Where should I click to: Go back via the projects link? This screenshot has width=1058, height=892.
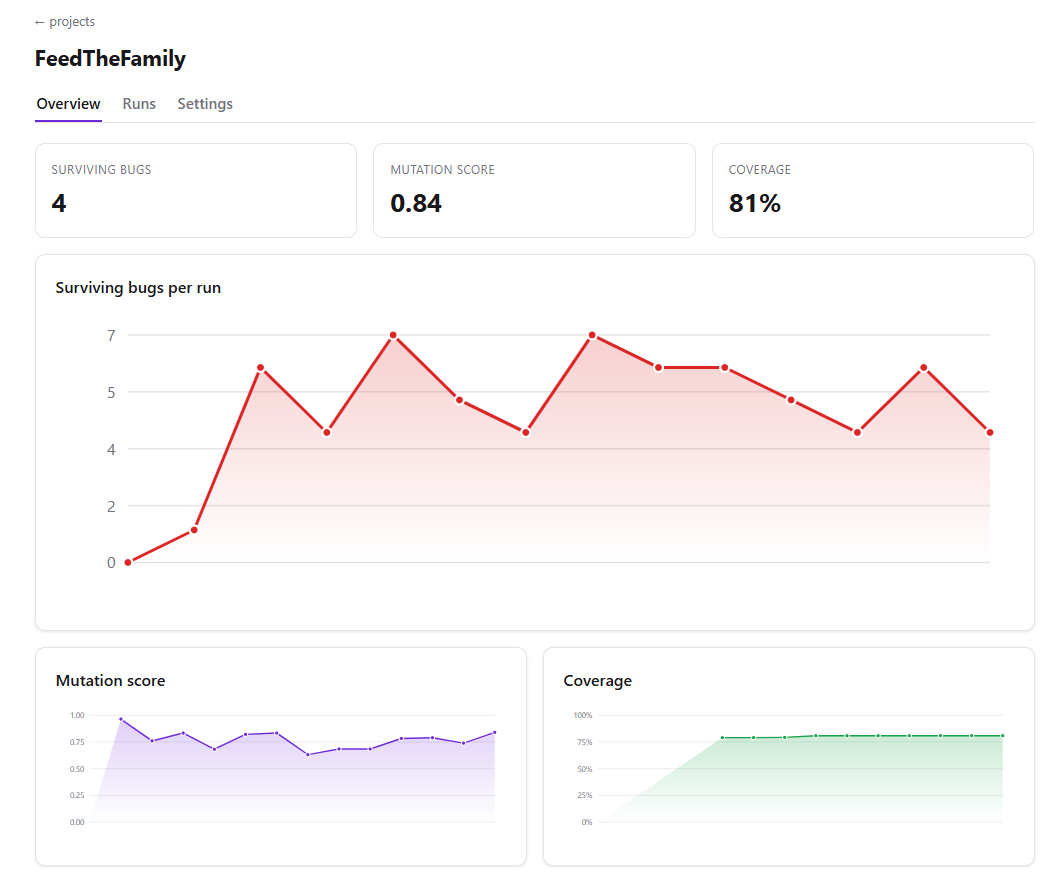65,22
